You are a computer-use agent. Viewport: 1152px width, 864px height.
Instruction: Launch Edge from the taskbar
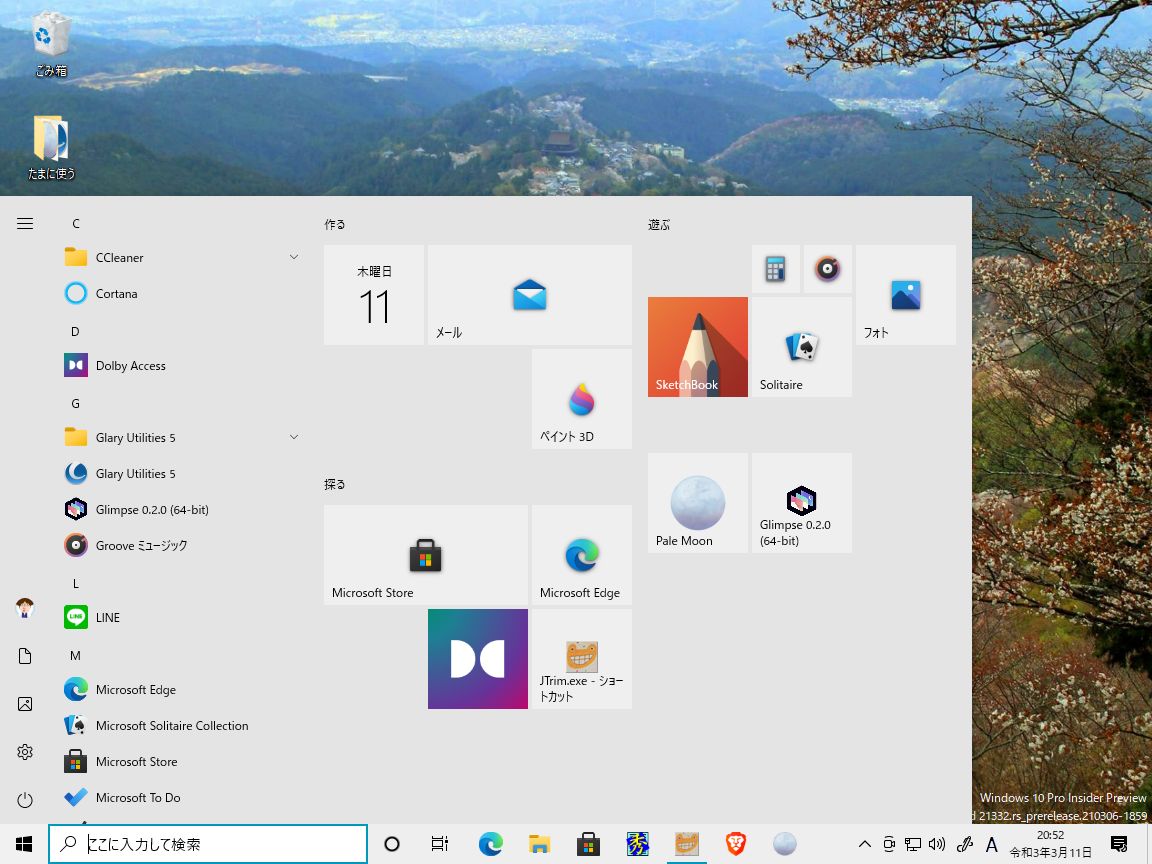tap(490, 844)
